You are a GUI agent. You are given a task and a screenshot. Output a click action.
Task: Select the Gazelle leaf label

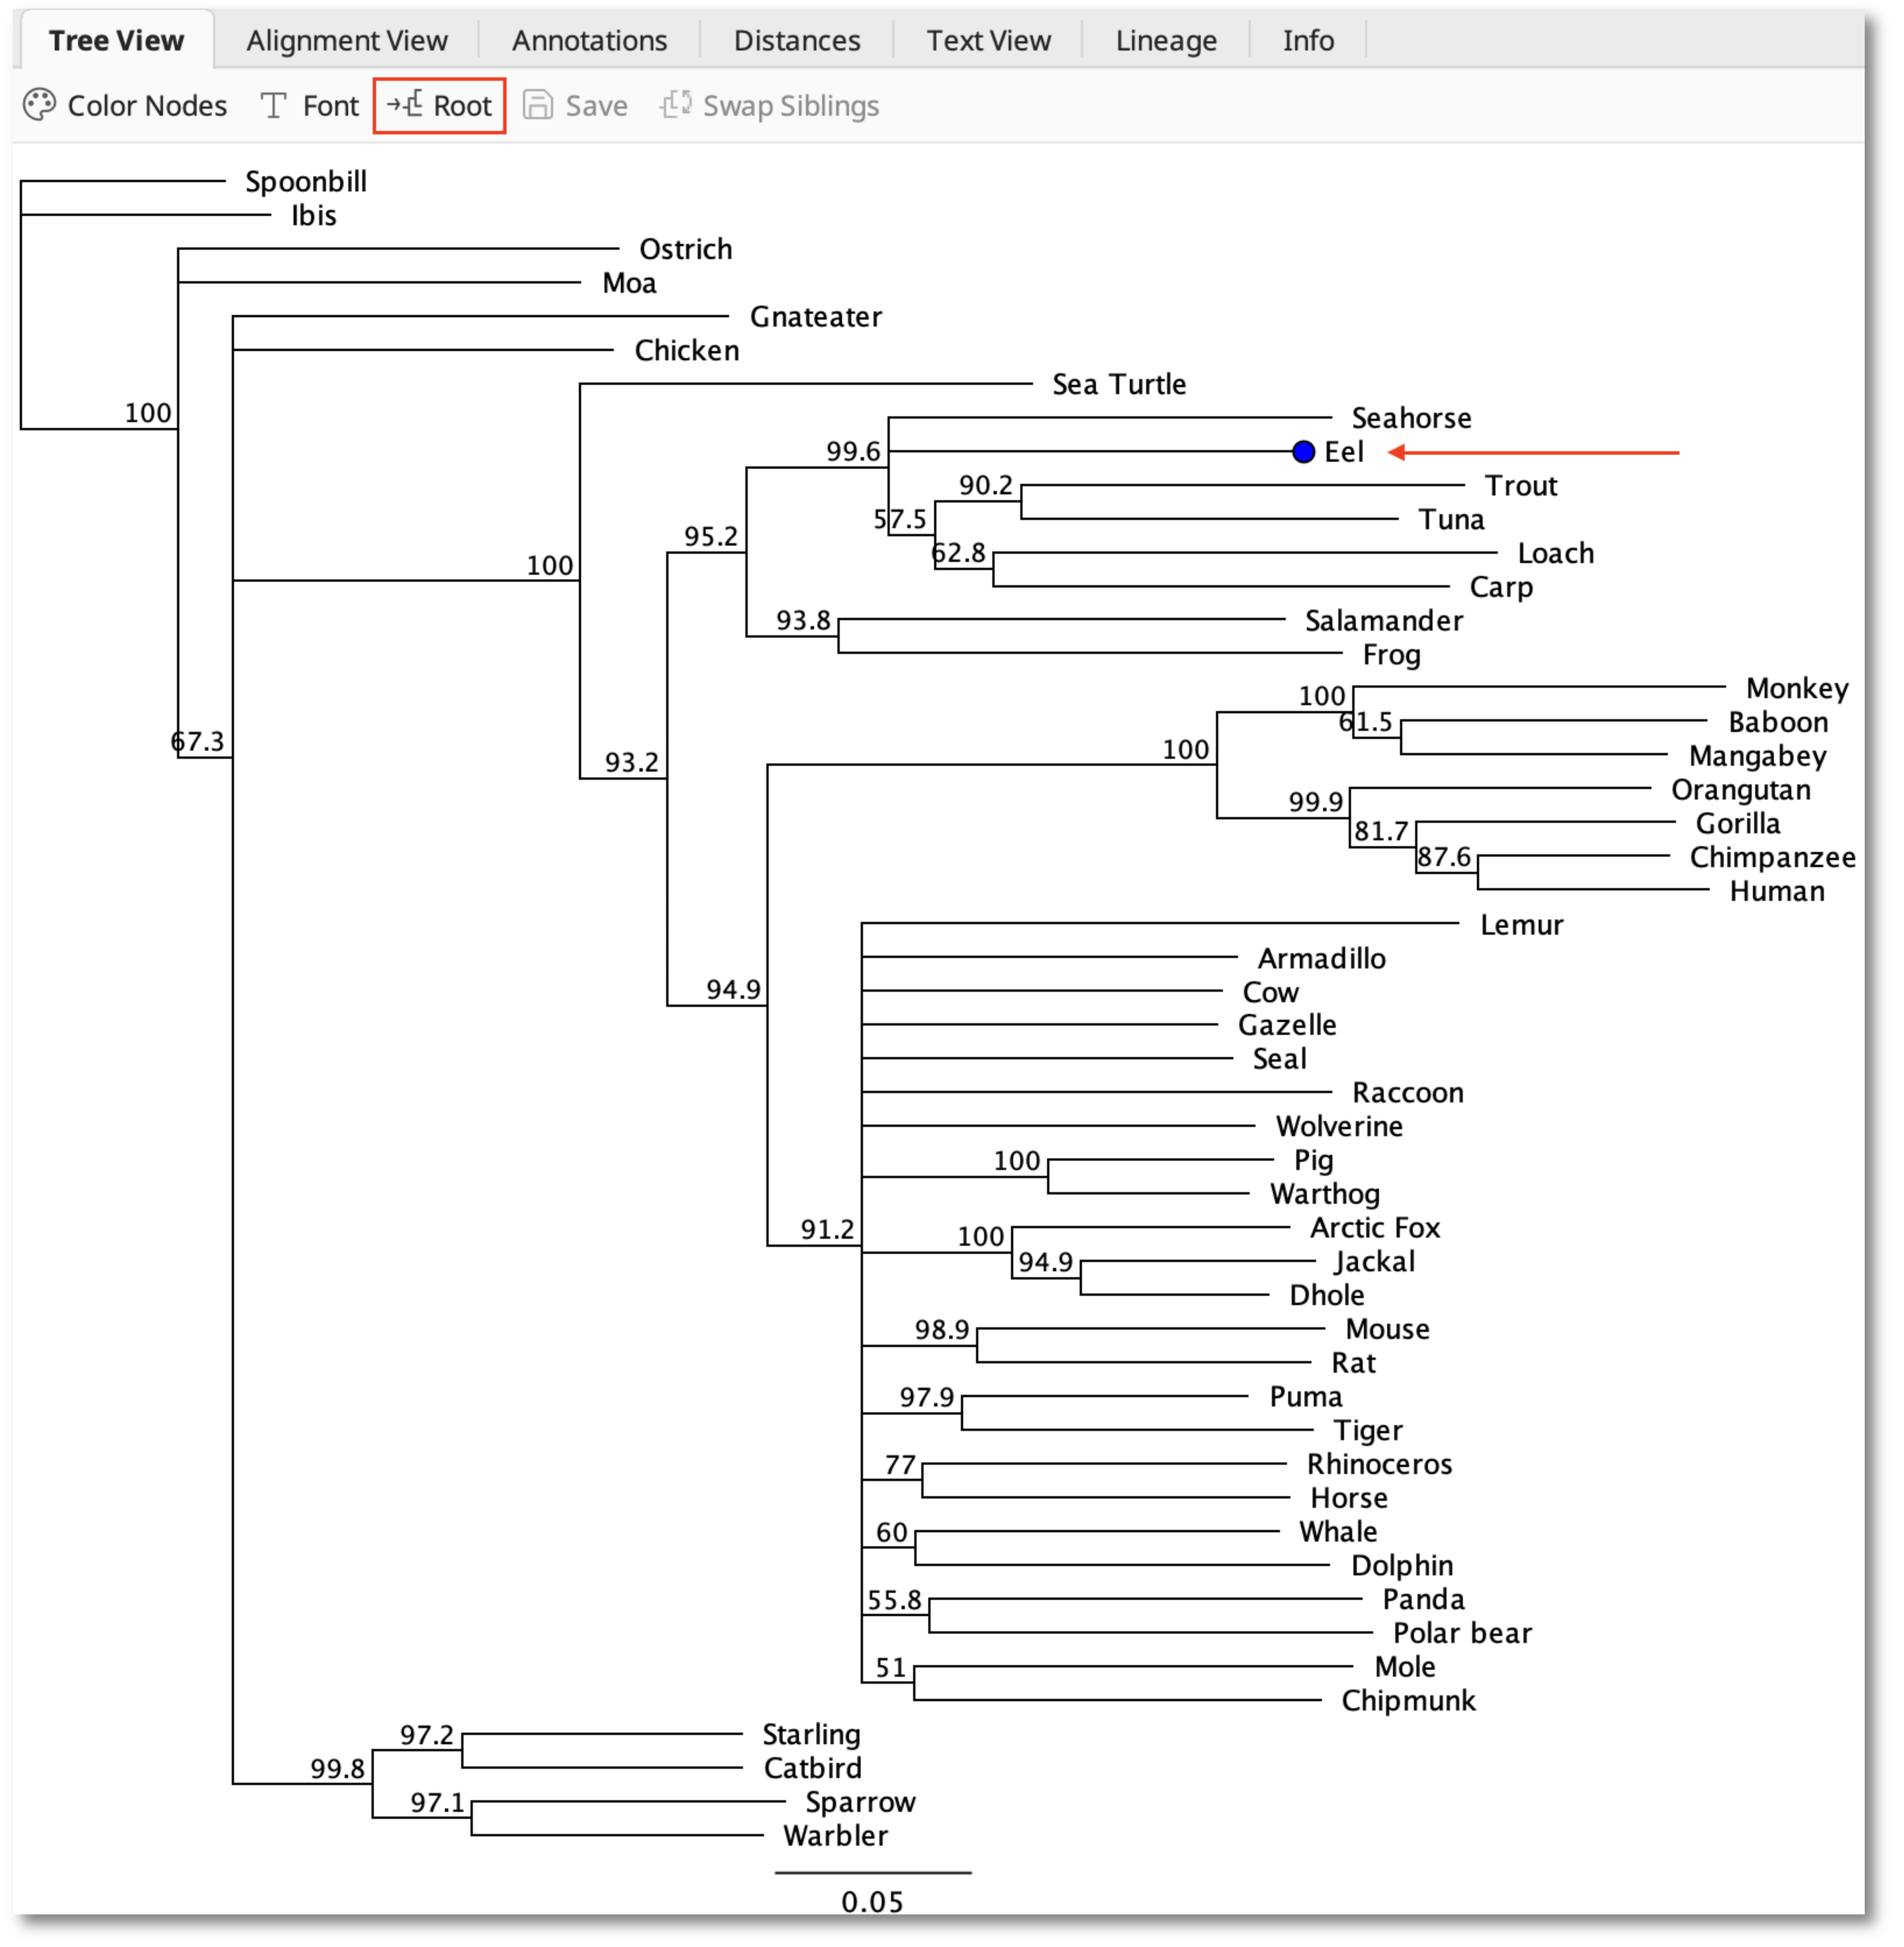point(1287,1025)
